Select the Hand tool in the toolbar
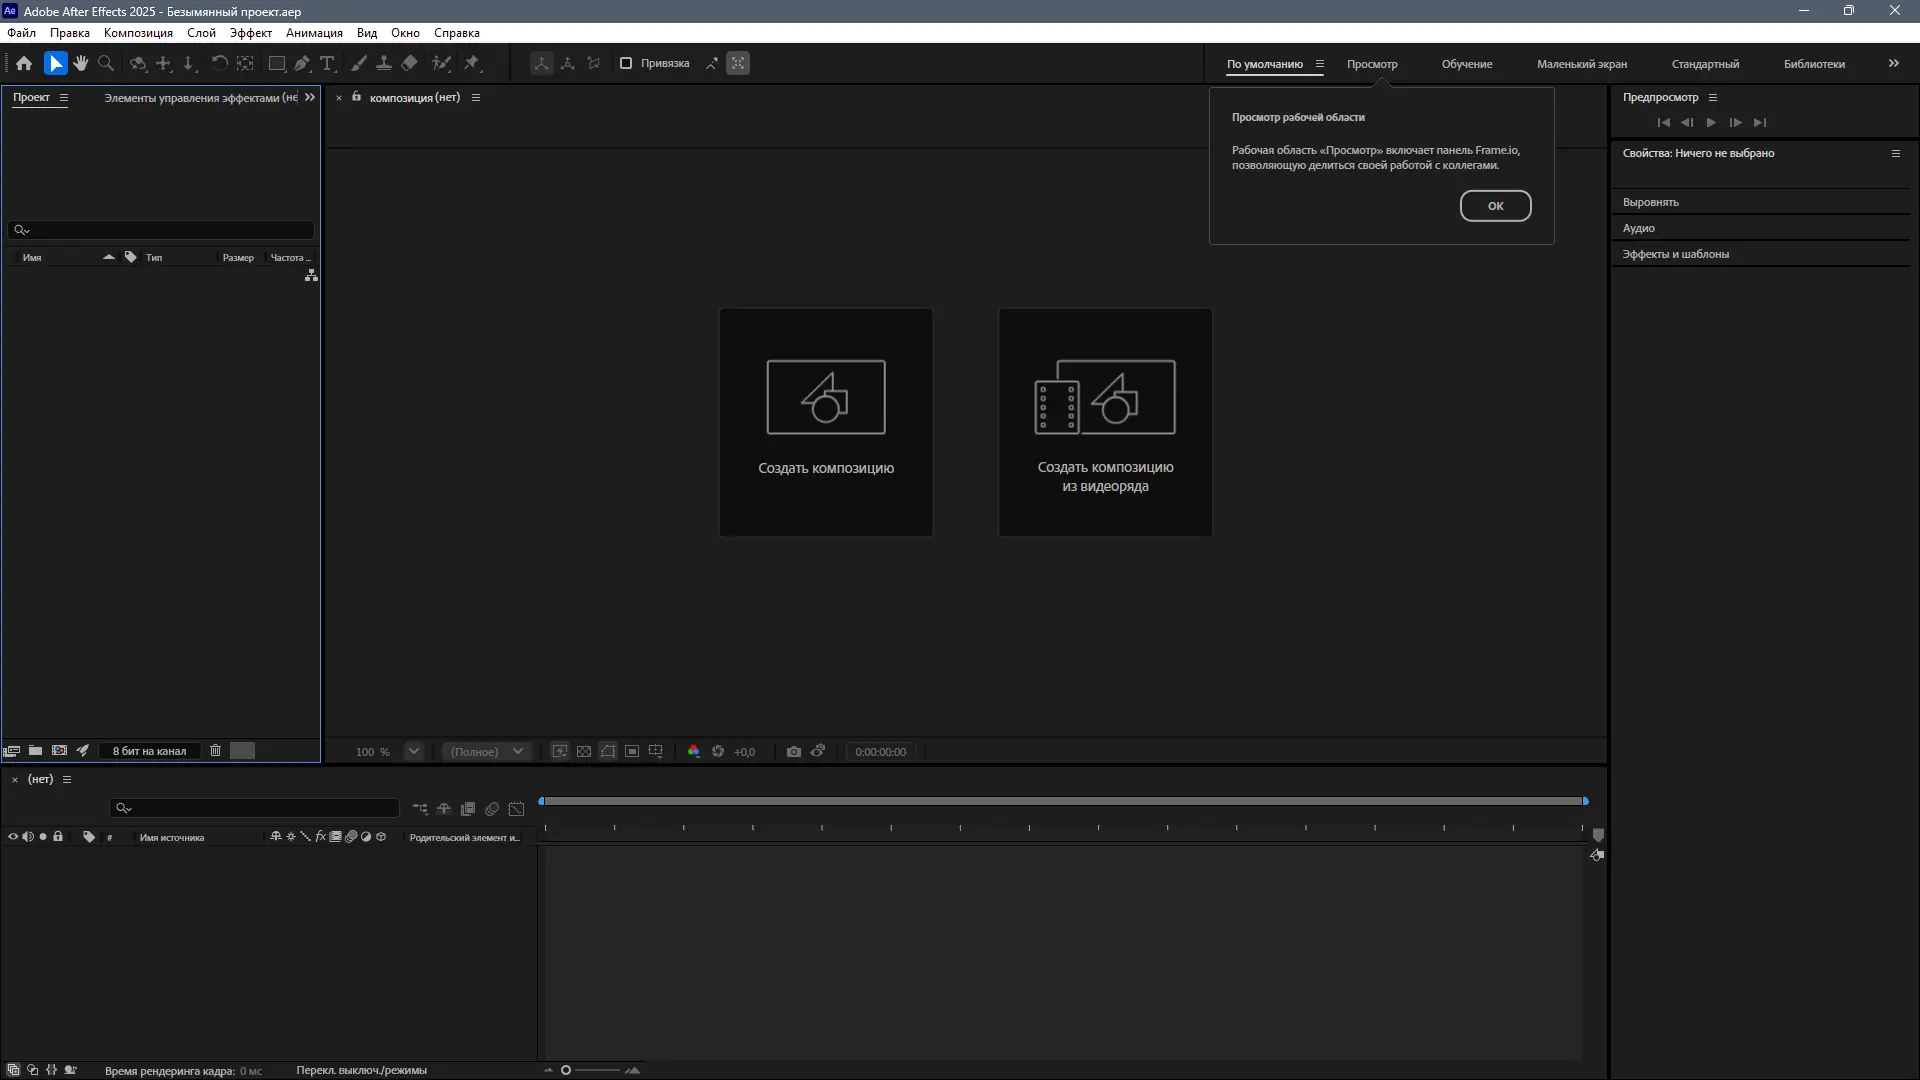 [x=80, y=63]
